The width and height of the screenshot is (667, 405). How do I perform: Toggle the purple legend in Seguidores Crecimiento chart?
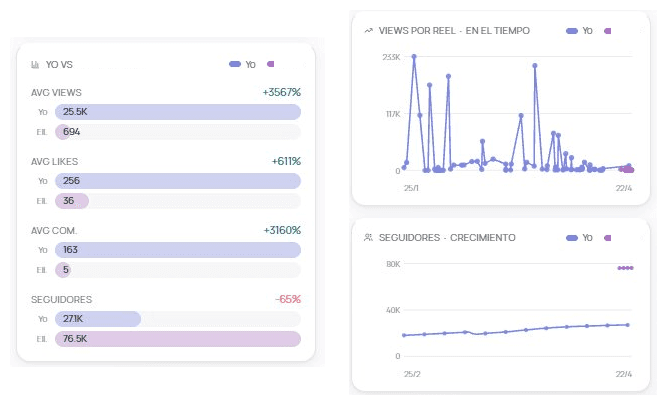[607, 237]
